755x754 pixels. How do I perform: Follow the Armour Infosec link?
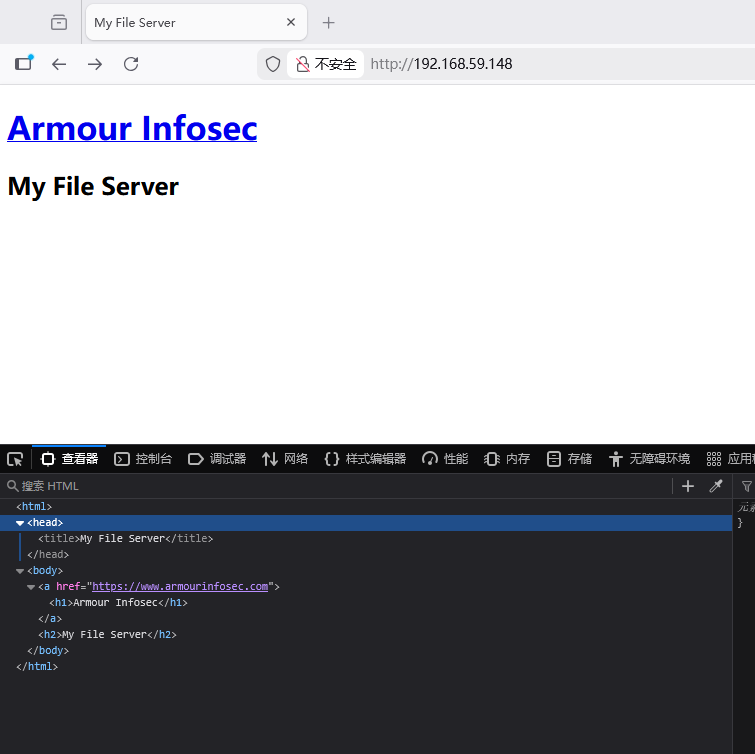point(132,129)
